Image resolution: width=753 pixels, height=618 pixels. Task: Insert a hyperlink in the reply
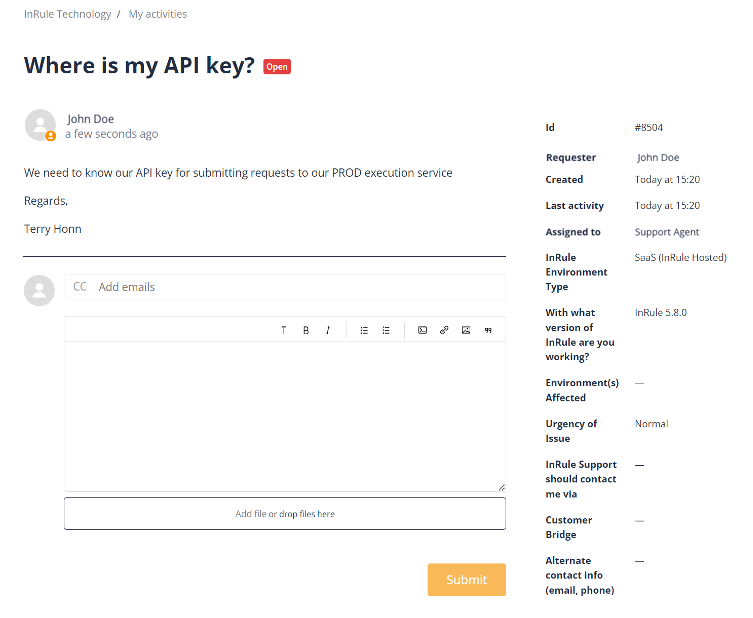pyautogui.click(x=444, y=330)
